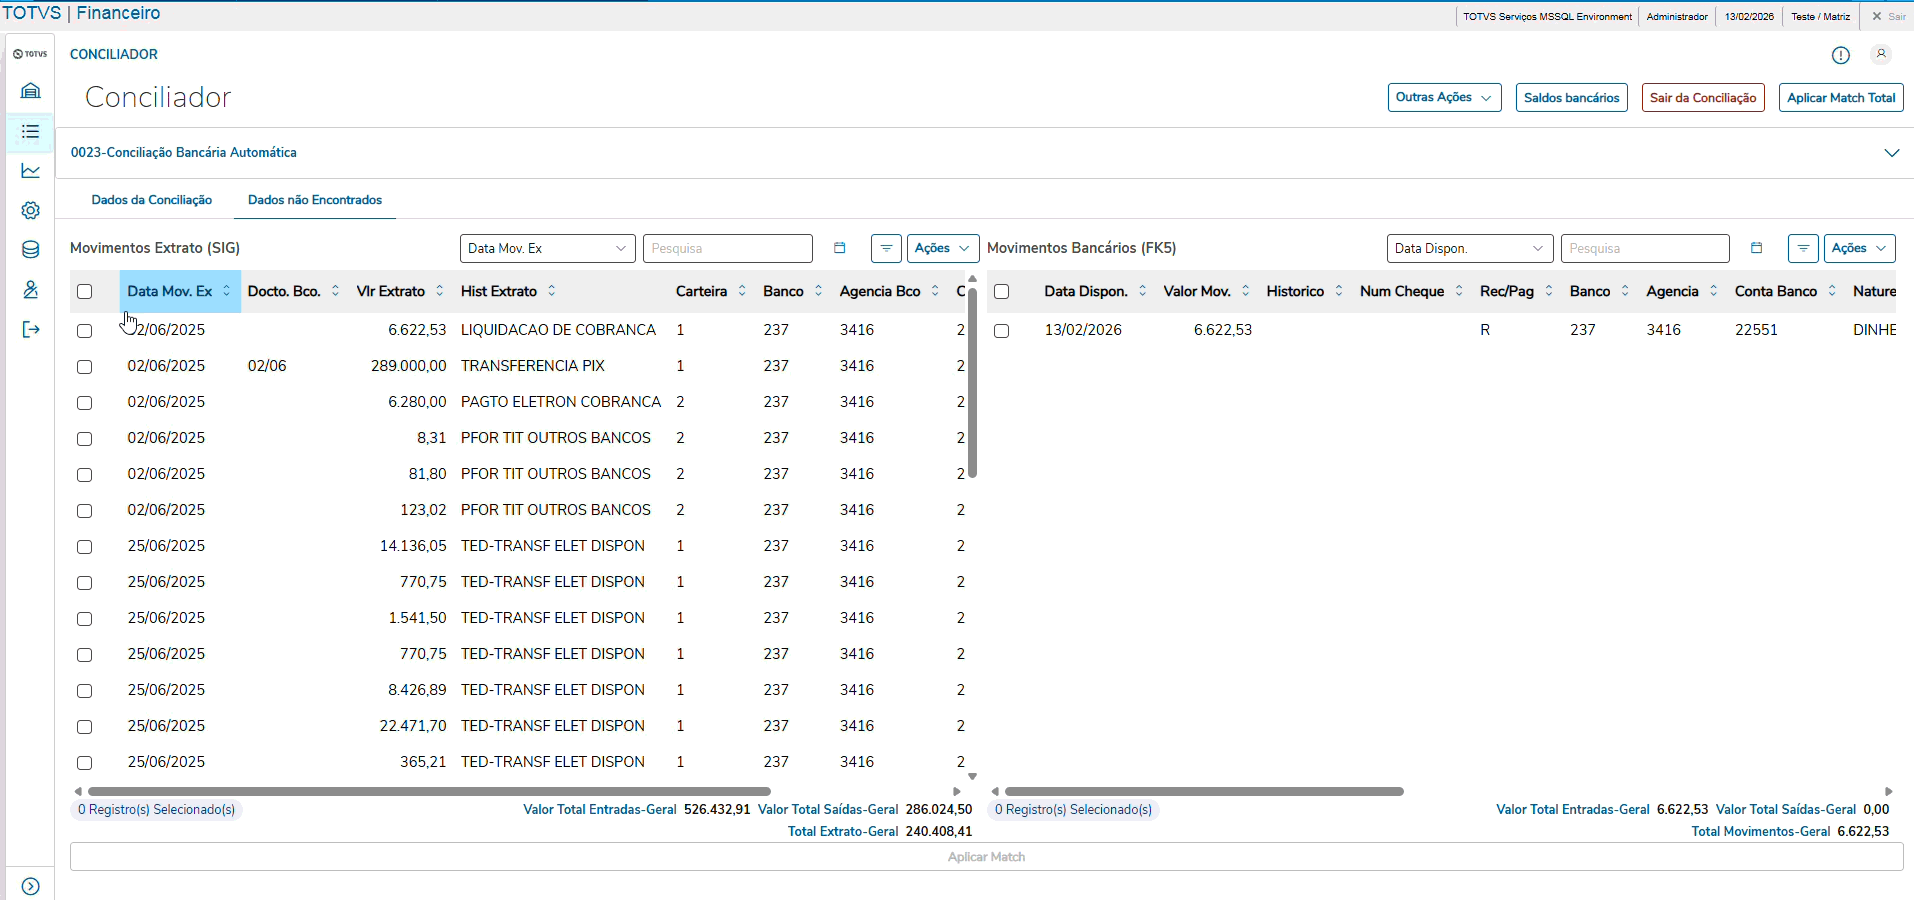The height and width of the screenshot is (900, 1914).
Task: Click the 289.000,00 value cell
Action: click(x=408, y=366)
